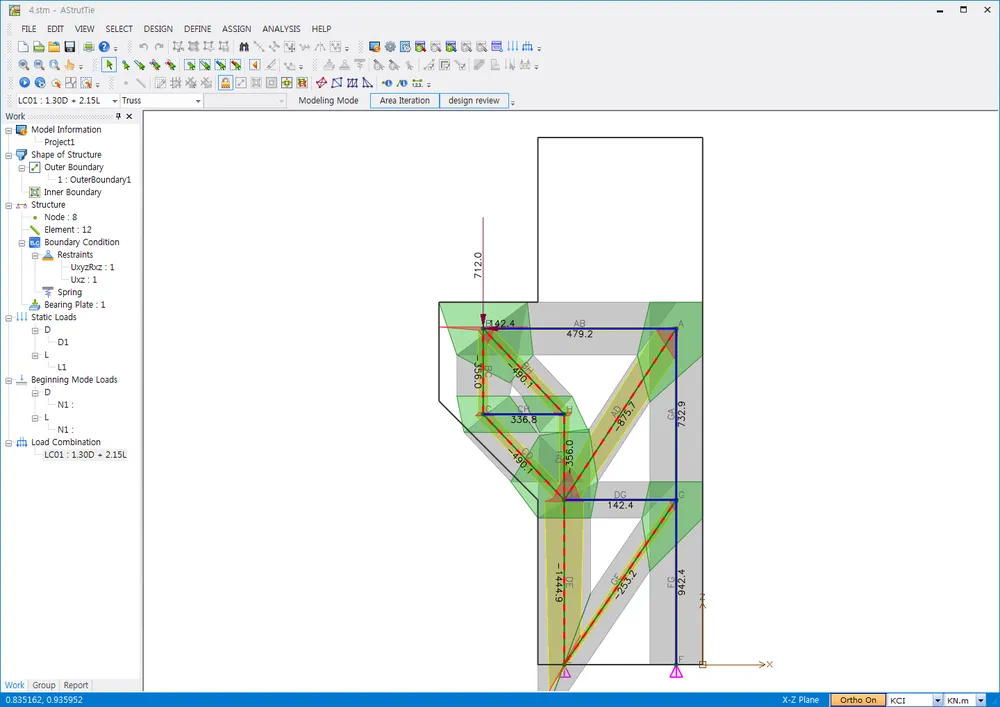
Task: Click the UxyzRxz : 1 restraint row
Action: pos(92,267)
